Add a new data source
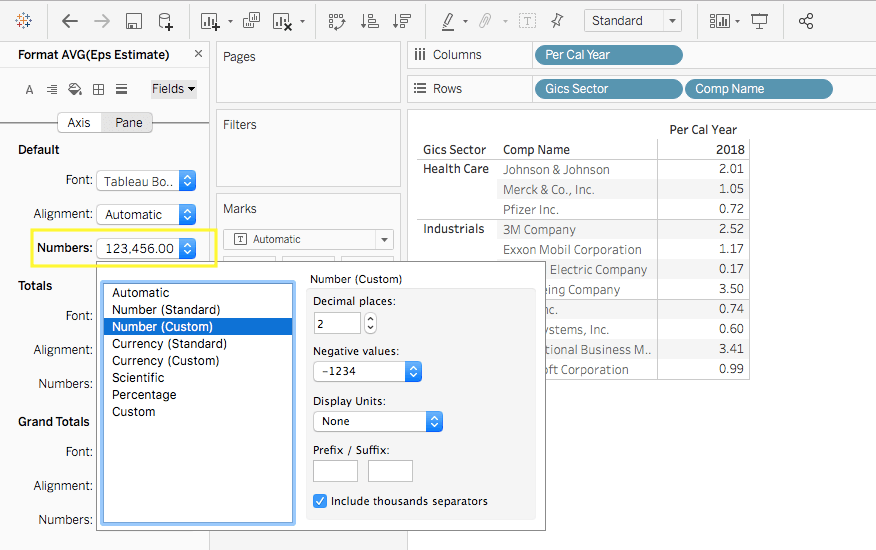The width and height of the screenshot is (876, 550). [166, 21]
